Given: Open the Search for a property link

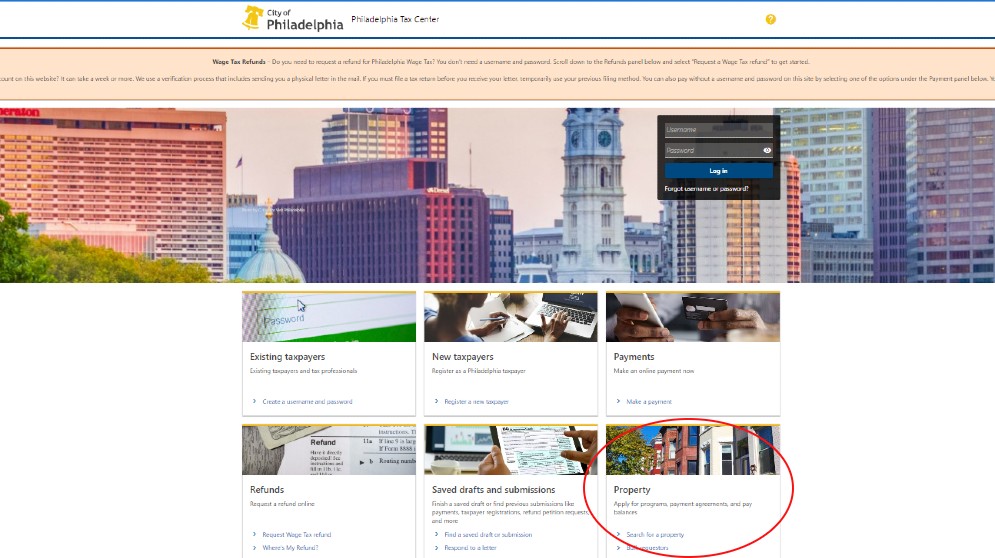Looking at the screenshot, I should (655, 535).
